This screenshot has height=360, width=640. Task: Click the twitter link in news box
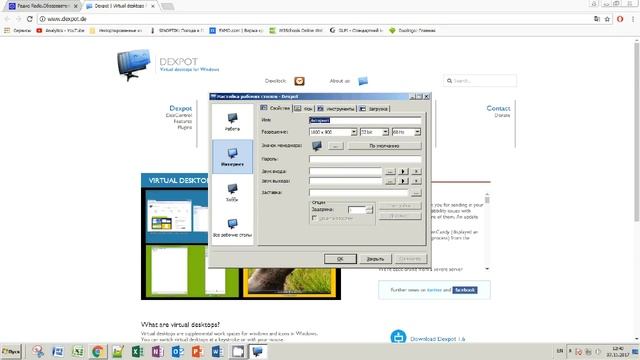coord(434,290)
